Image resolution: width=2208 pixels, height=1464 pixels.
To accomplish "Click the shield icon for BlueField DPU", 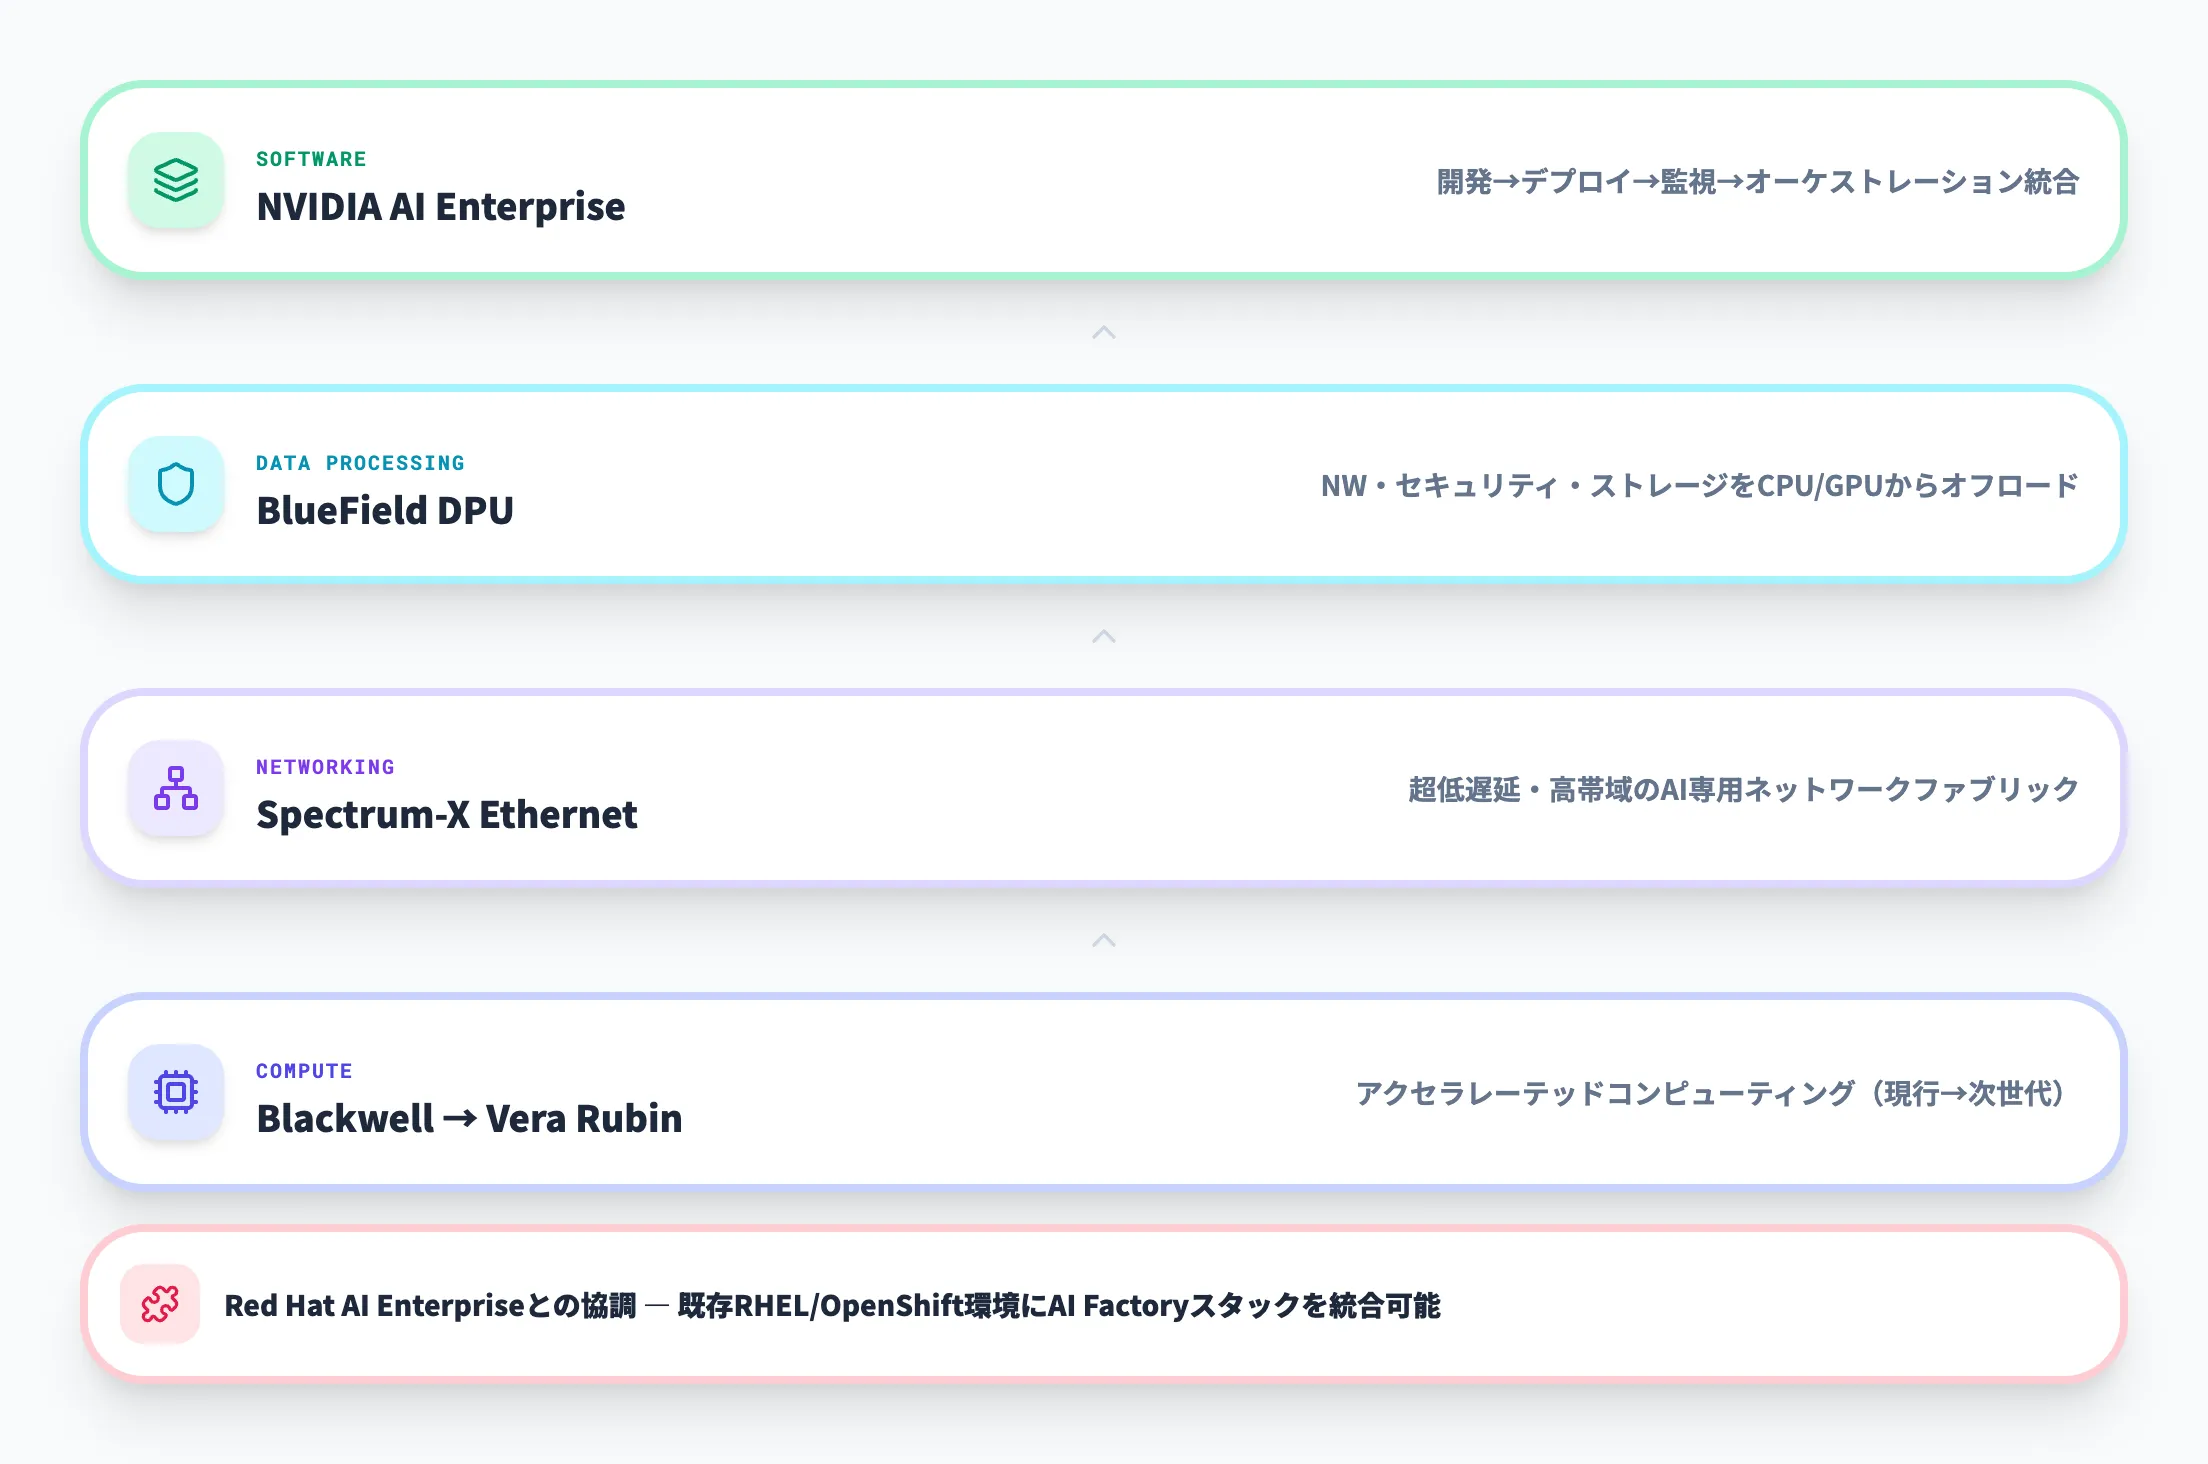I will (x=176, y=485).
